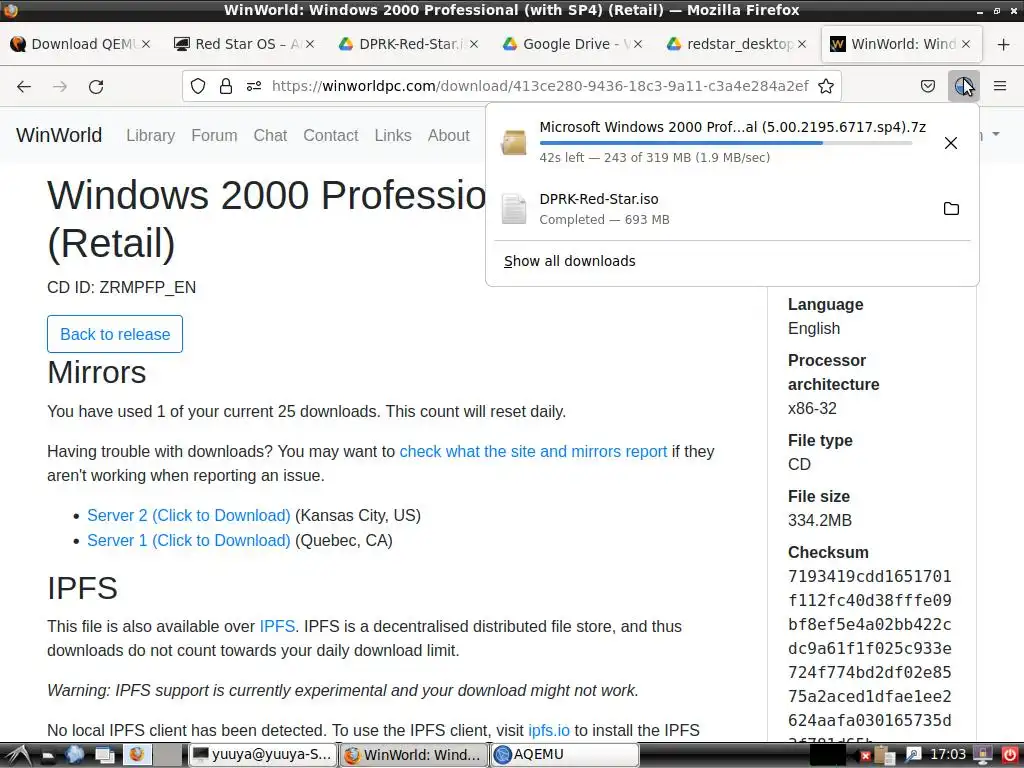Click the red X tray icon

(865, 756)
